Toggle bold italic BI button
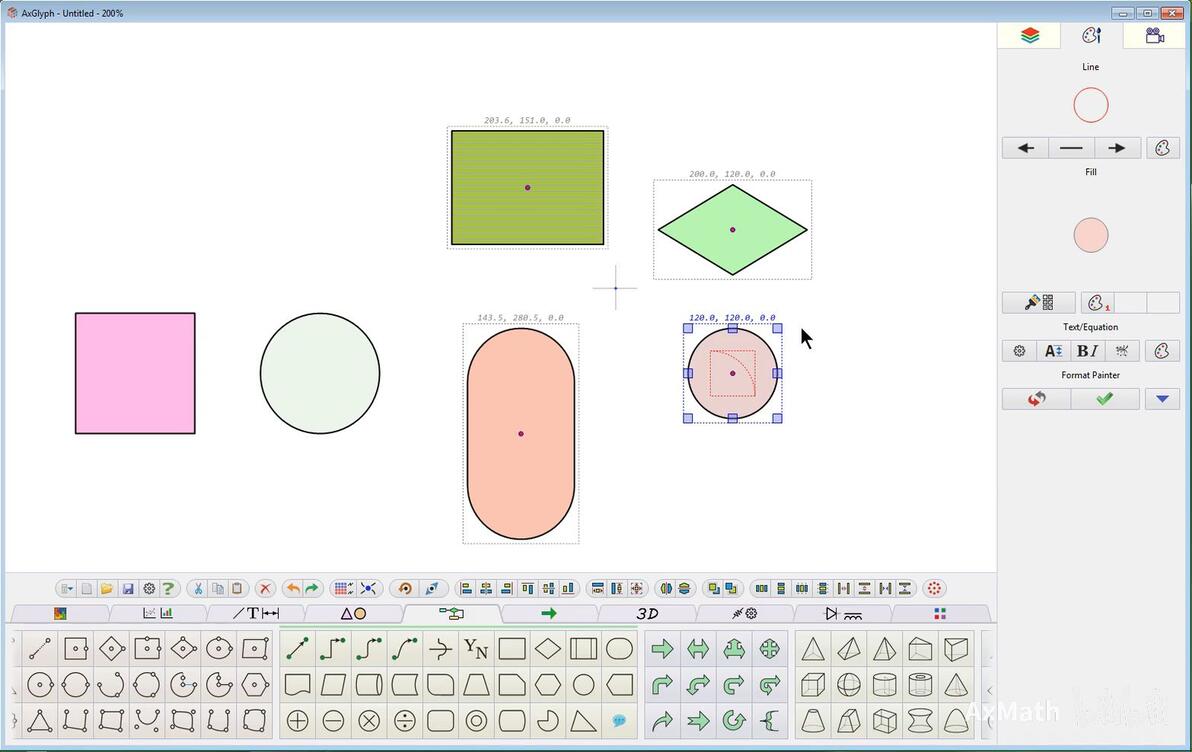1192x752 pixels. click(x=1087, y=351)
